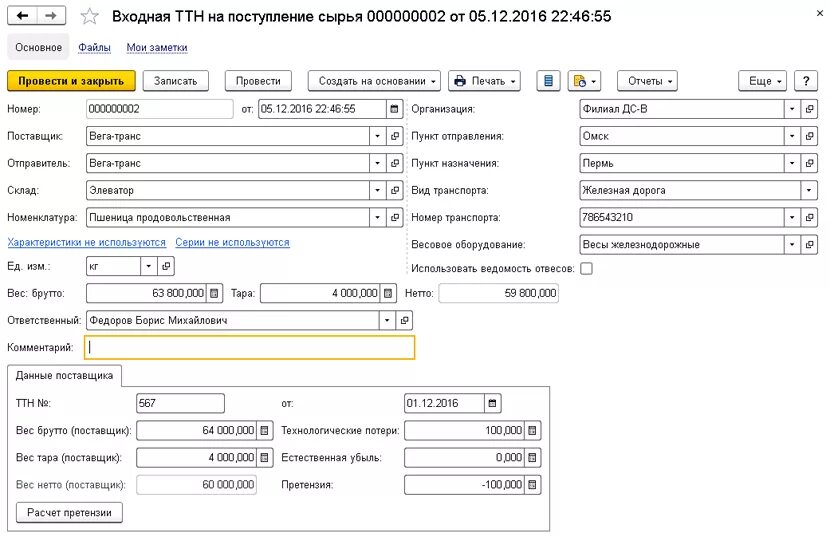The height and width of the screenshot is (537, 830).
Task: Open the Создать на основании menu
Action: coord(374,81)
